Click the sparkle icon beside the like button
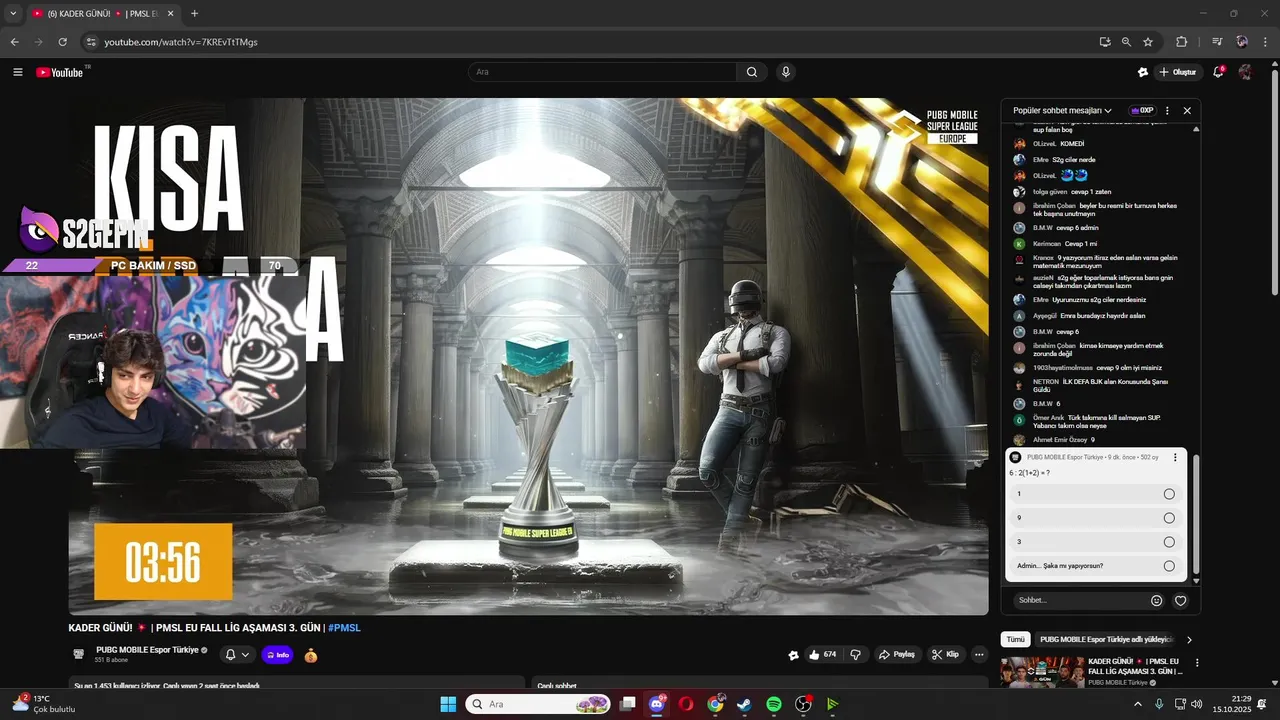 (x=794, y=655)
